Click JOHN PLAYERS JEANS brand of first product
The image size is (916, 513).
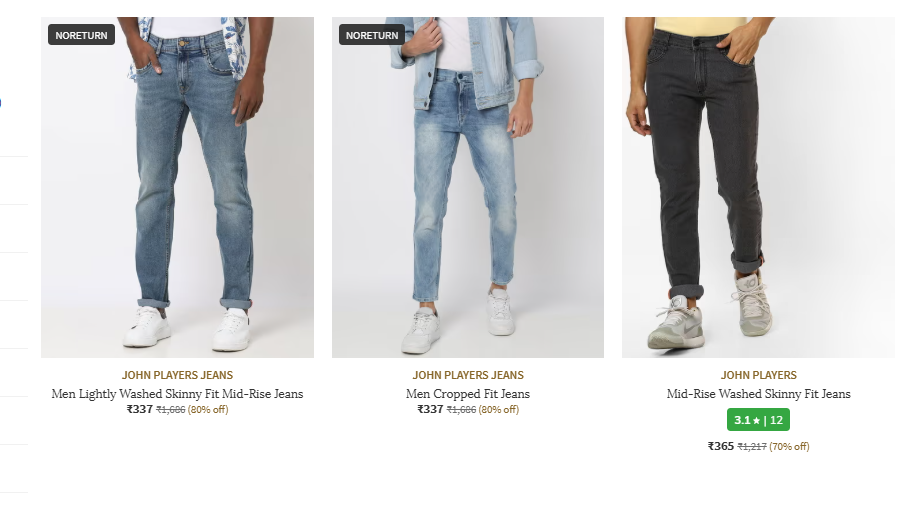coord(177,375)
